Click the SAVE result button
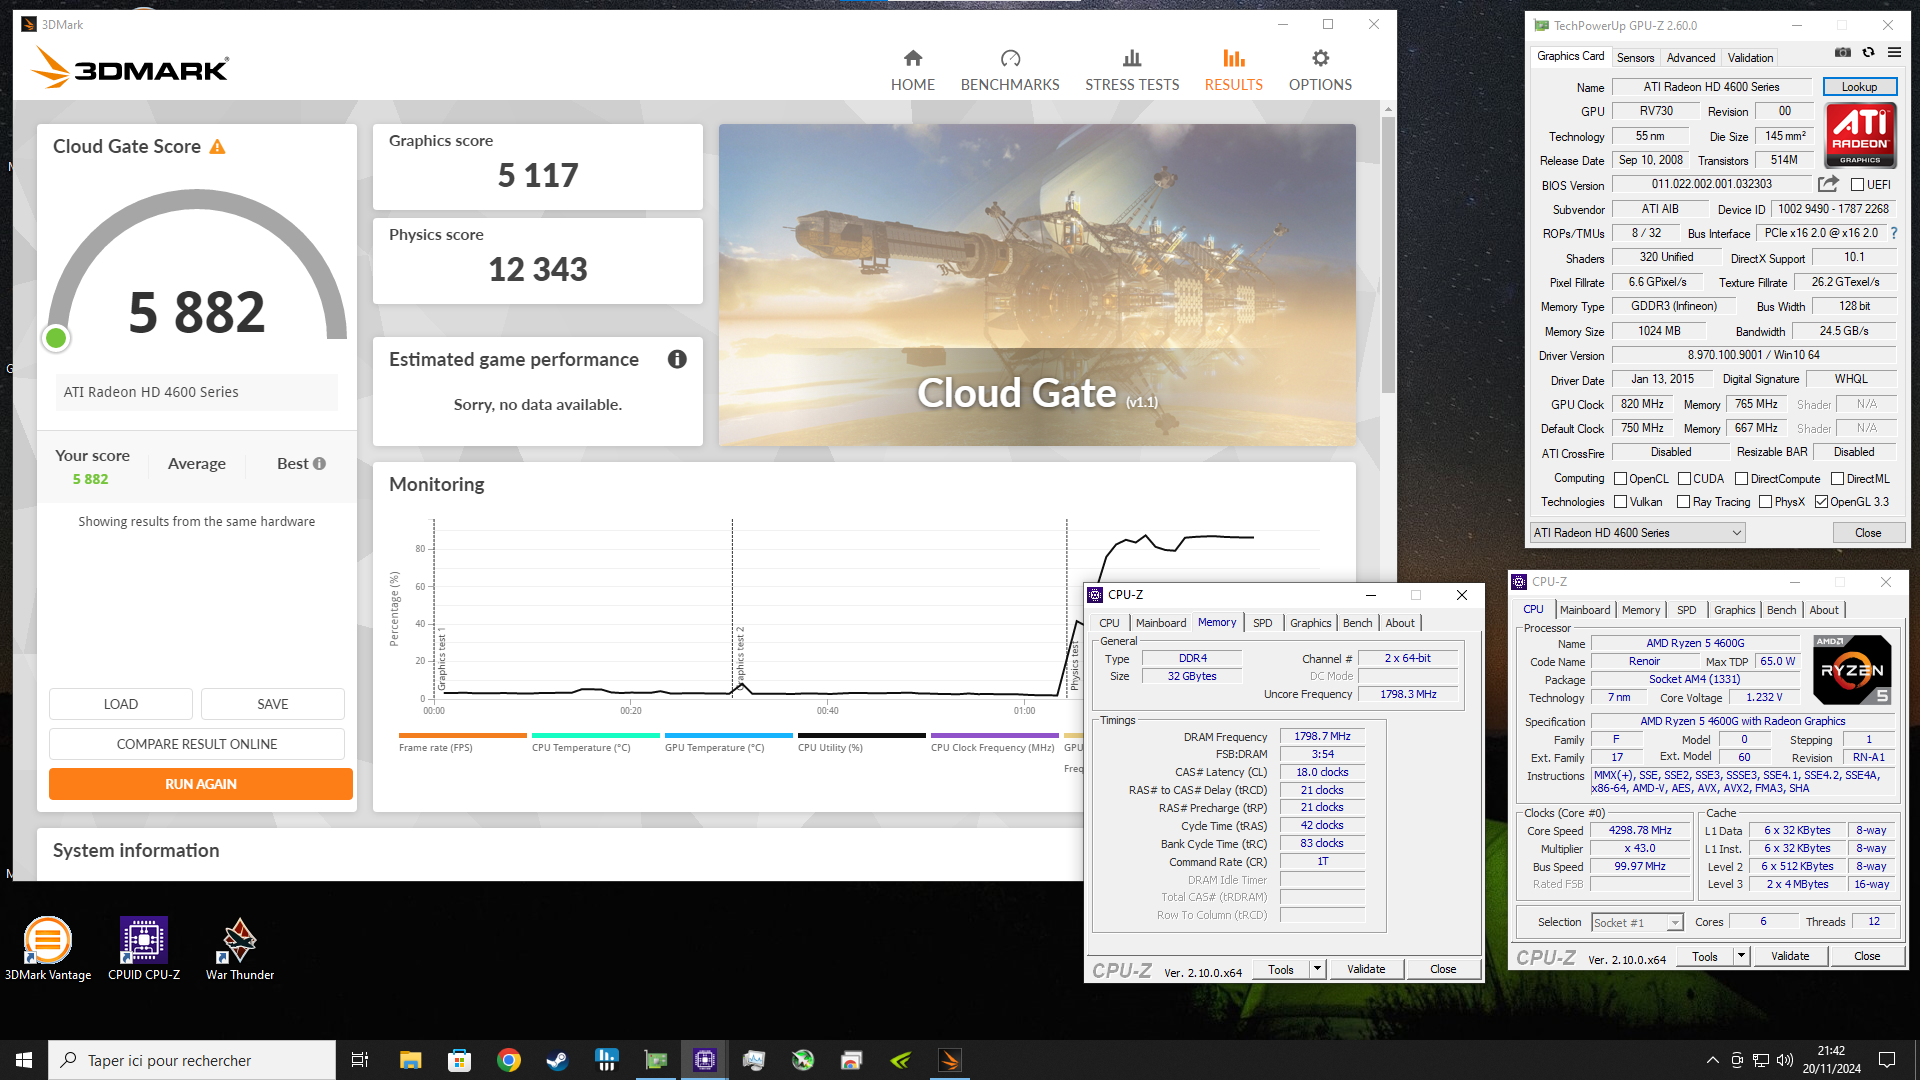1920x1080 pixels. click(272, 704)
